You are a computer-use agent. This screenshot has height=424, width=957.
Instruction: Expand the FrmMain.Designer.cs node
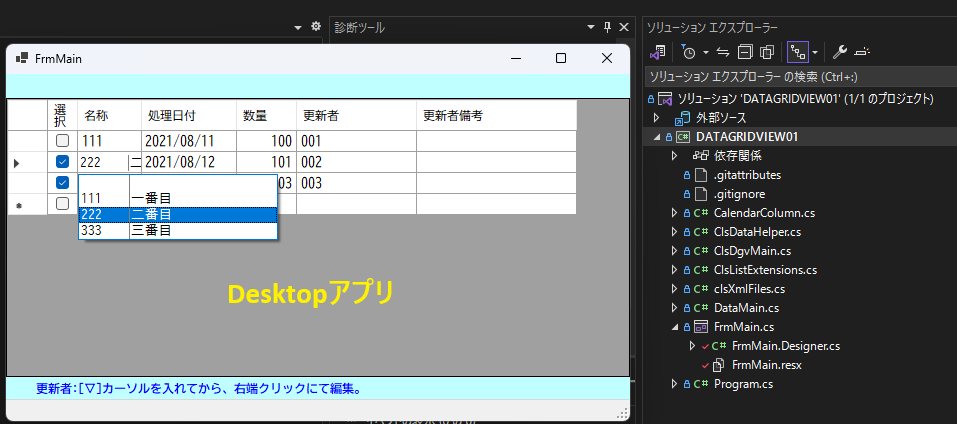pos(692,346)
